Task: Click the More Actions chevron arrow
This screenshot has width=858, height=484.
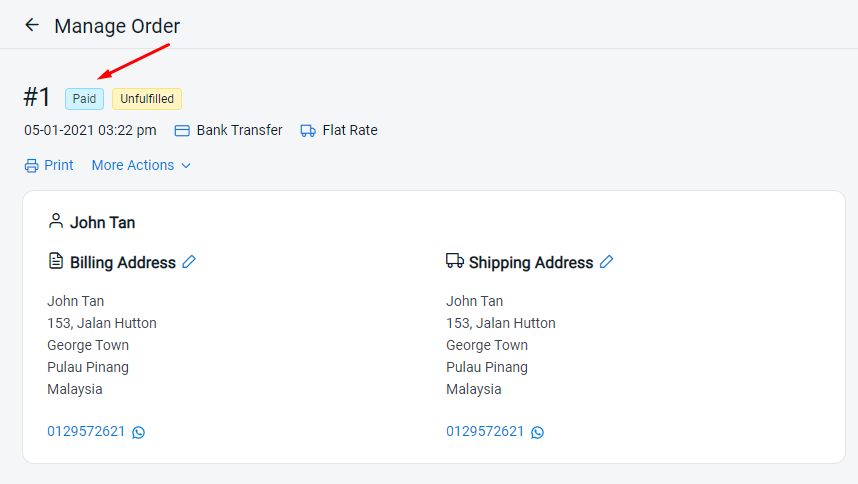Action: (186, 166)
